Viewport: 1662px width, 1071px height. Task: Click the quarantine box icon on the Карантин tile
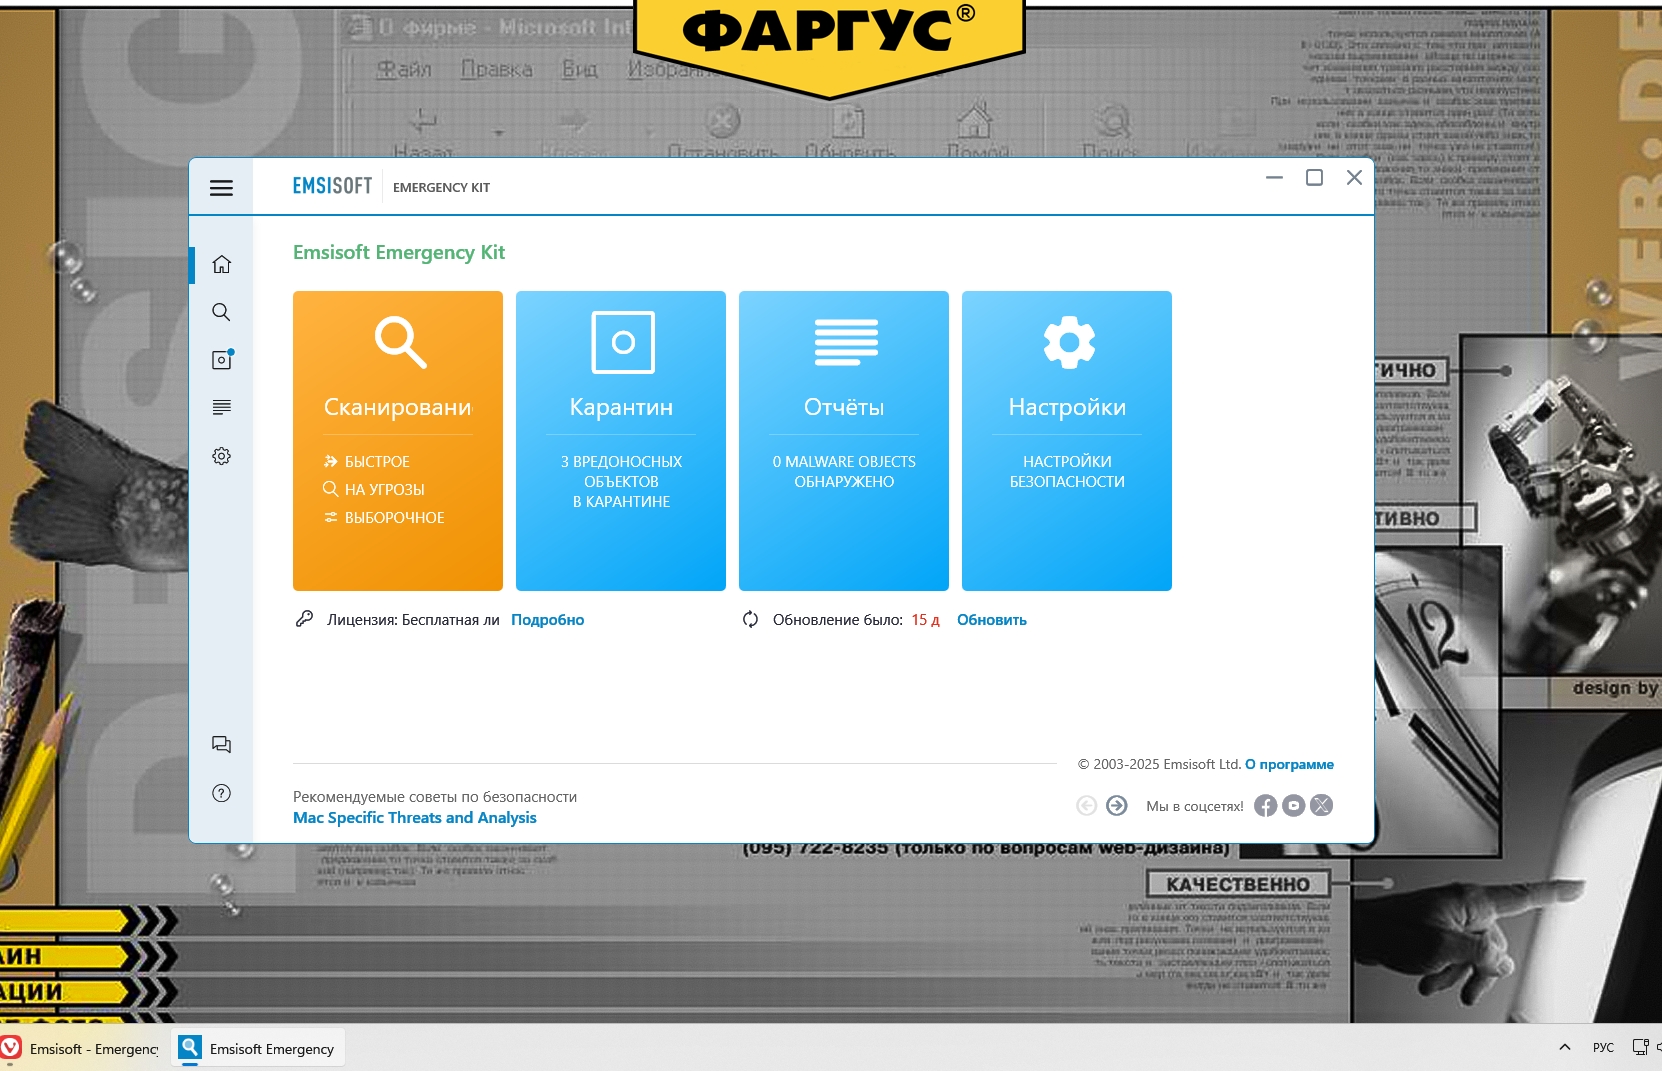(x=623, y=342)
